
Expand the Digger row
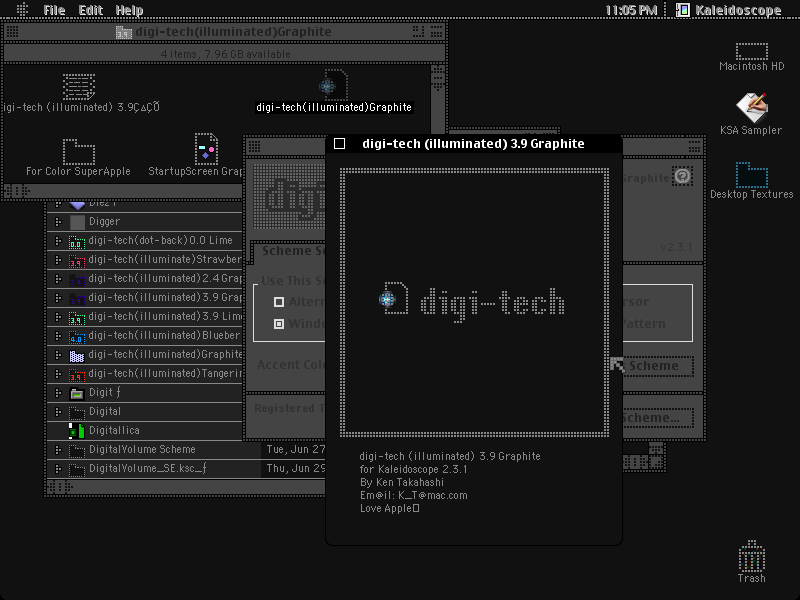[58, 222]
